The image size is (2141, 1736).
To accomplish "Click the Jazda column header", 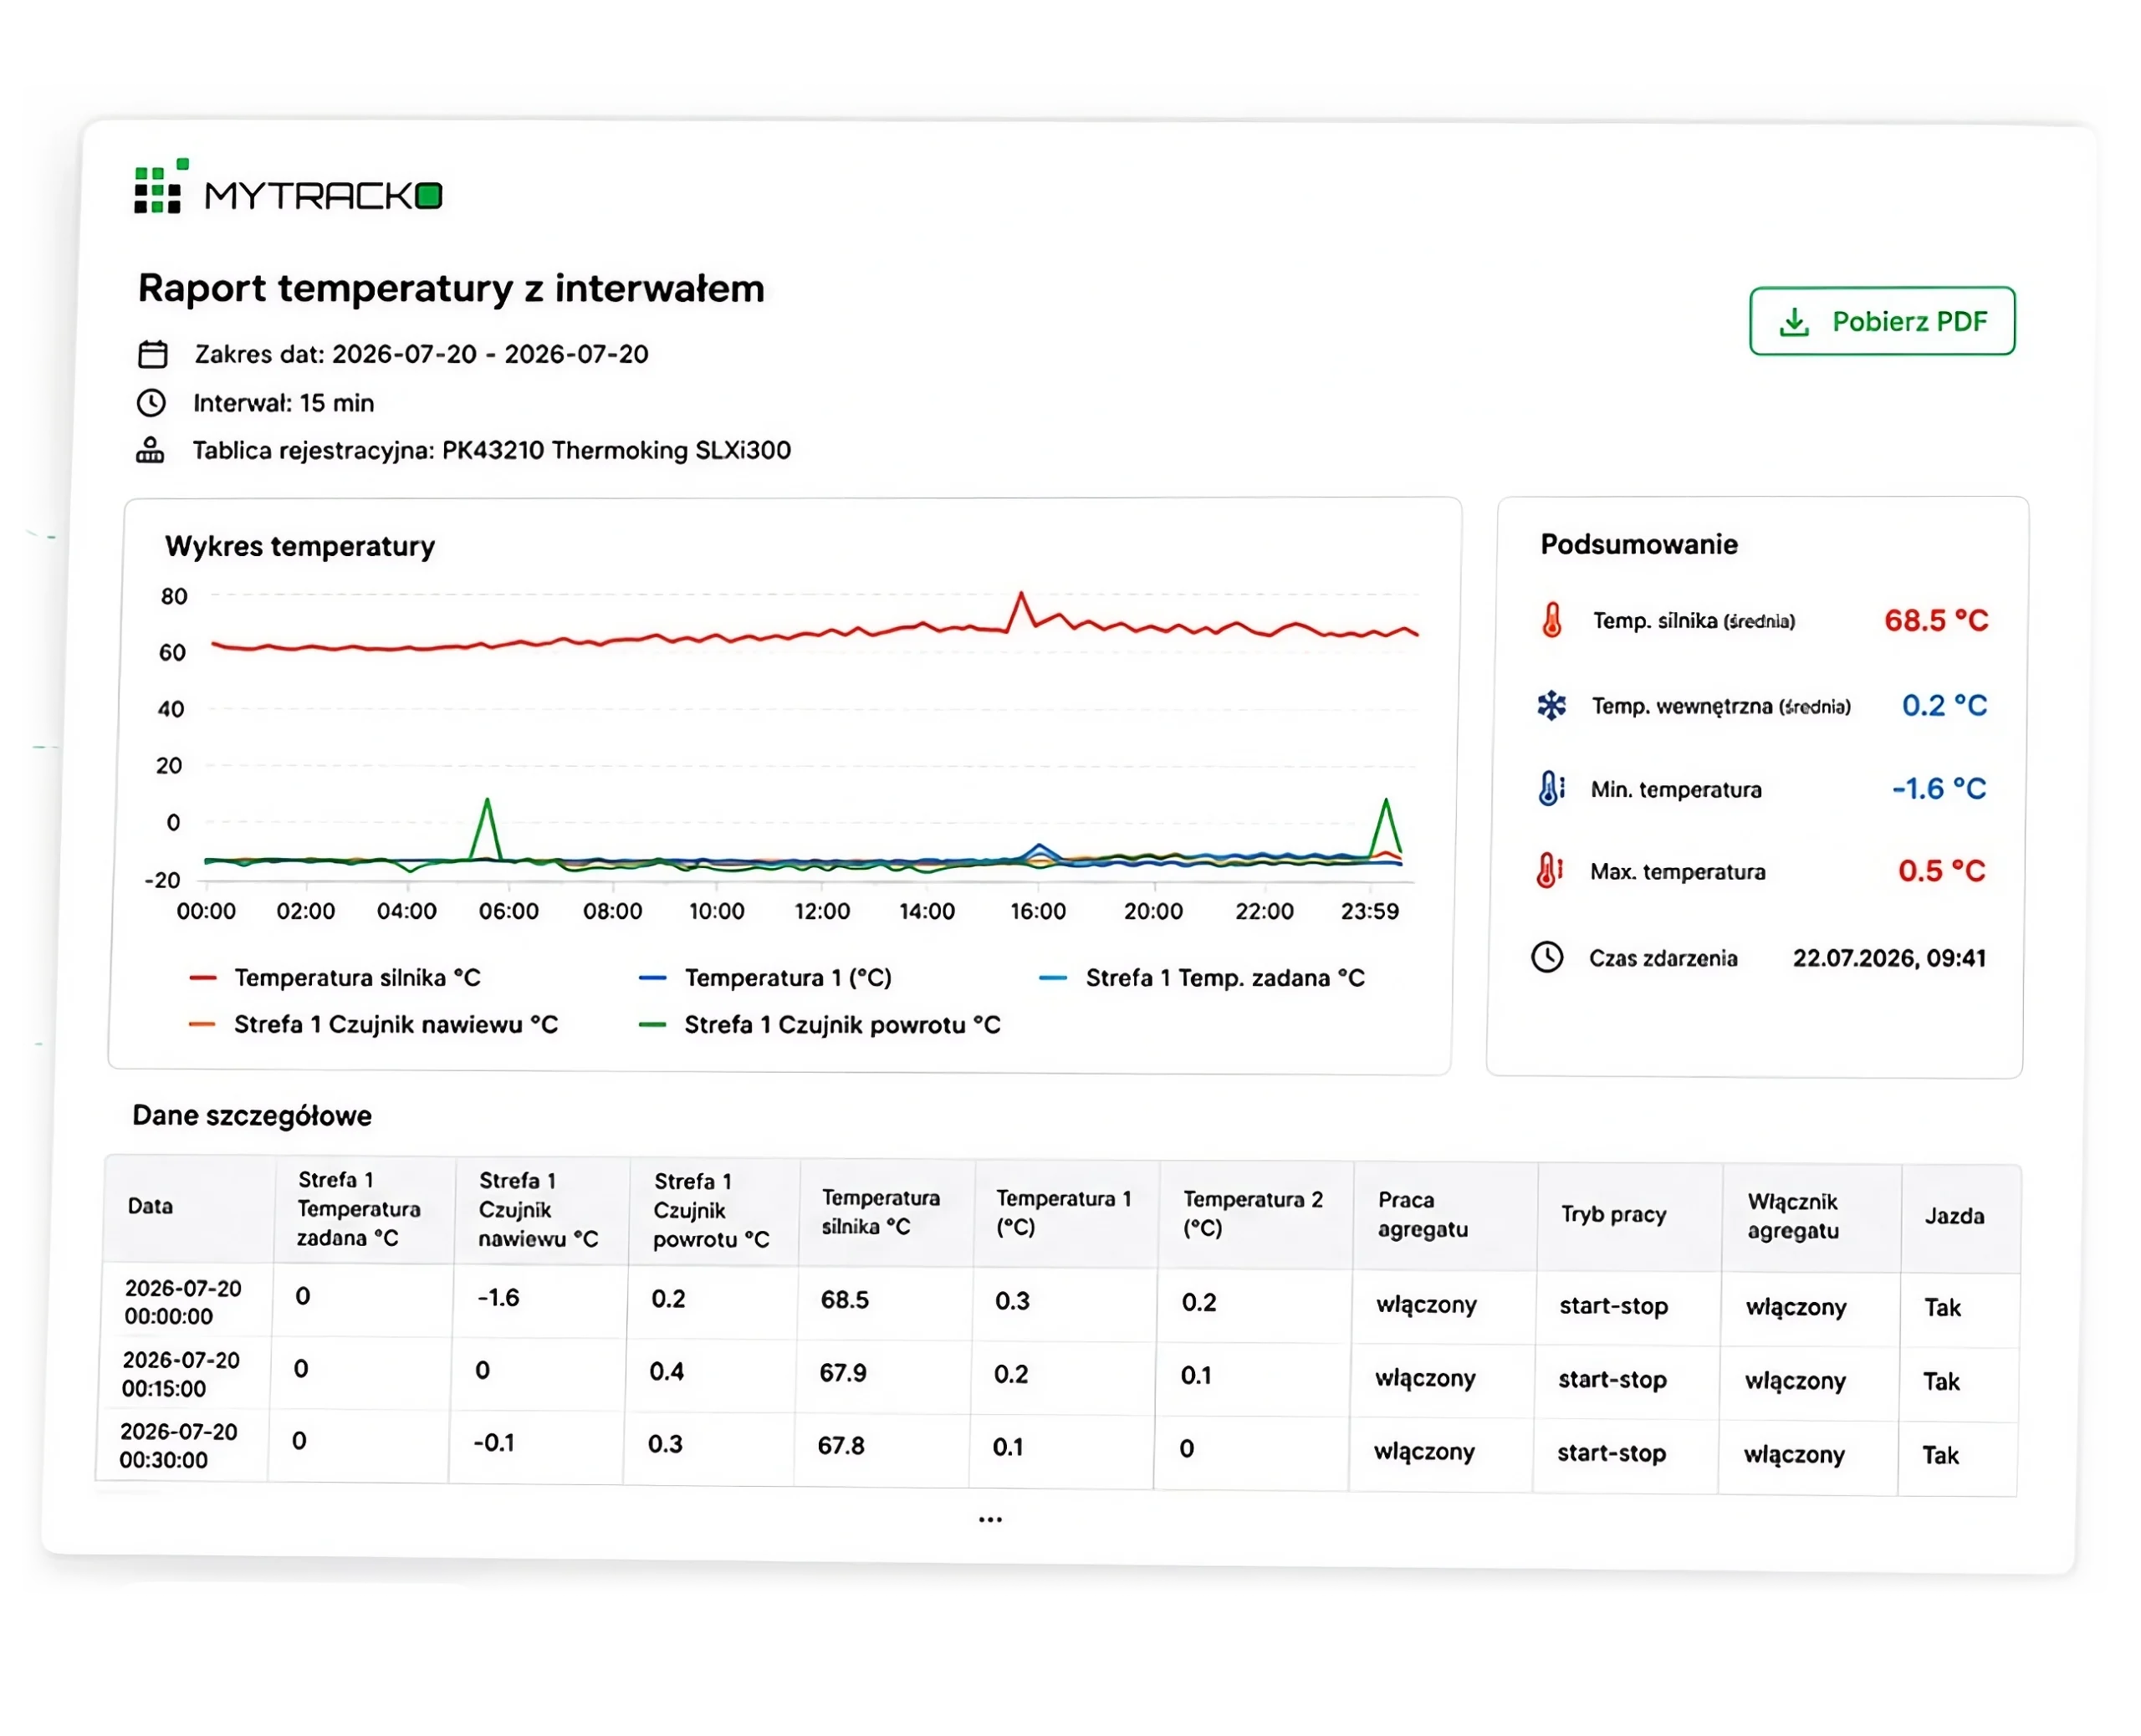I will (1960, 1218).
